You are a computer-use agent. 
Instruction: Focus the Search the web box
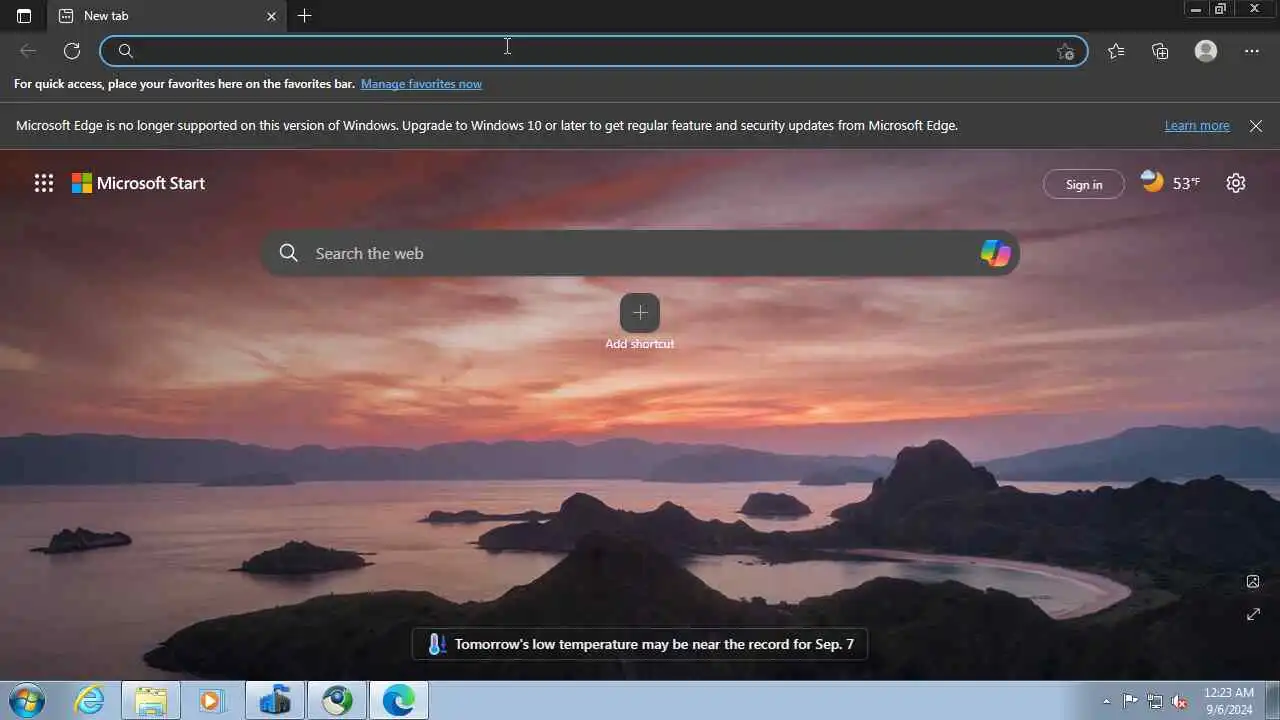(x=640, y=253)
